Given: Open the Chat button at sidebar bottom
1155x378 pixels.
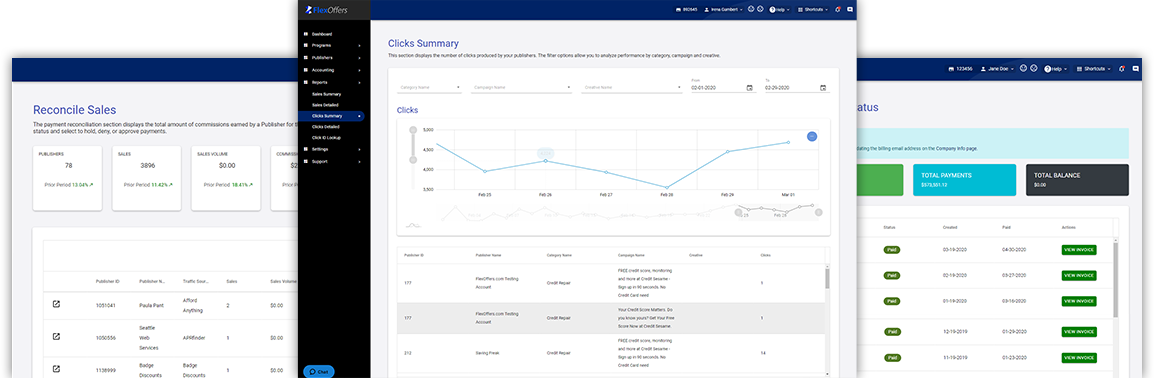Looking at the screenshot, I should click(318, 371).
